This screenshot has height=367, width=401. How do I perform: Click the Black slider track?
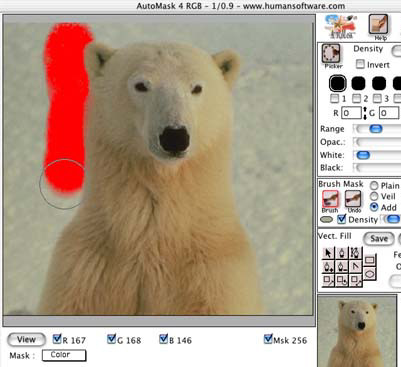[378, 168]
